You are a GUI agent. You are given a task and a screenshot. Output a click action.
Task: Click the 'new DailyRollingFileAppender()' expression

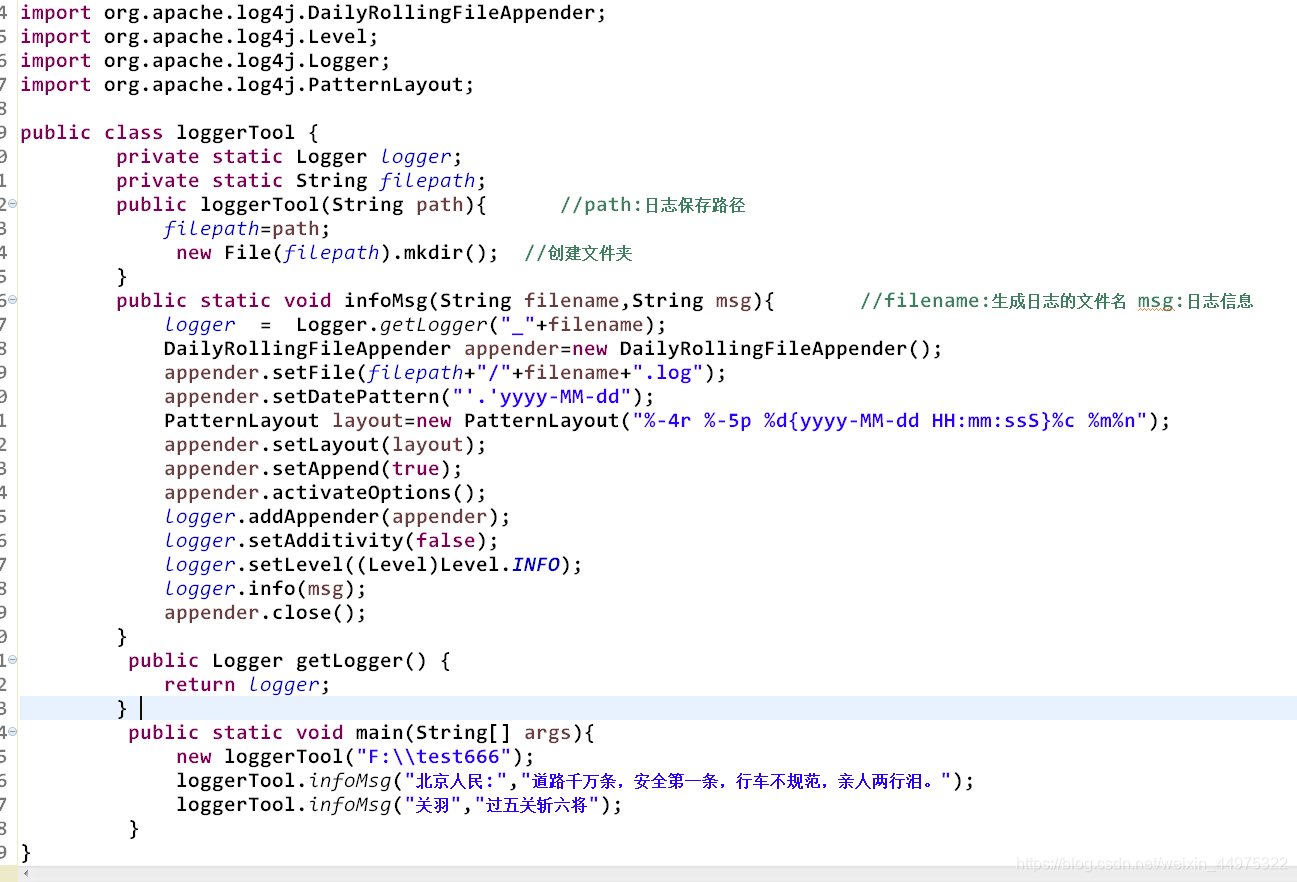(x=758, y=349)
